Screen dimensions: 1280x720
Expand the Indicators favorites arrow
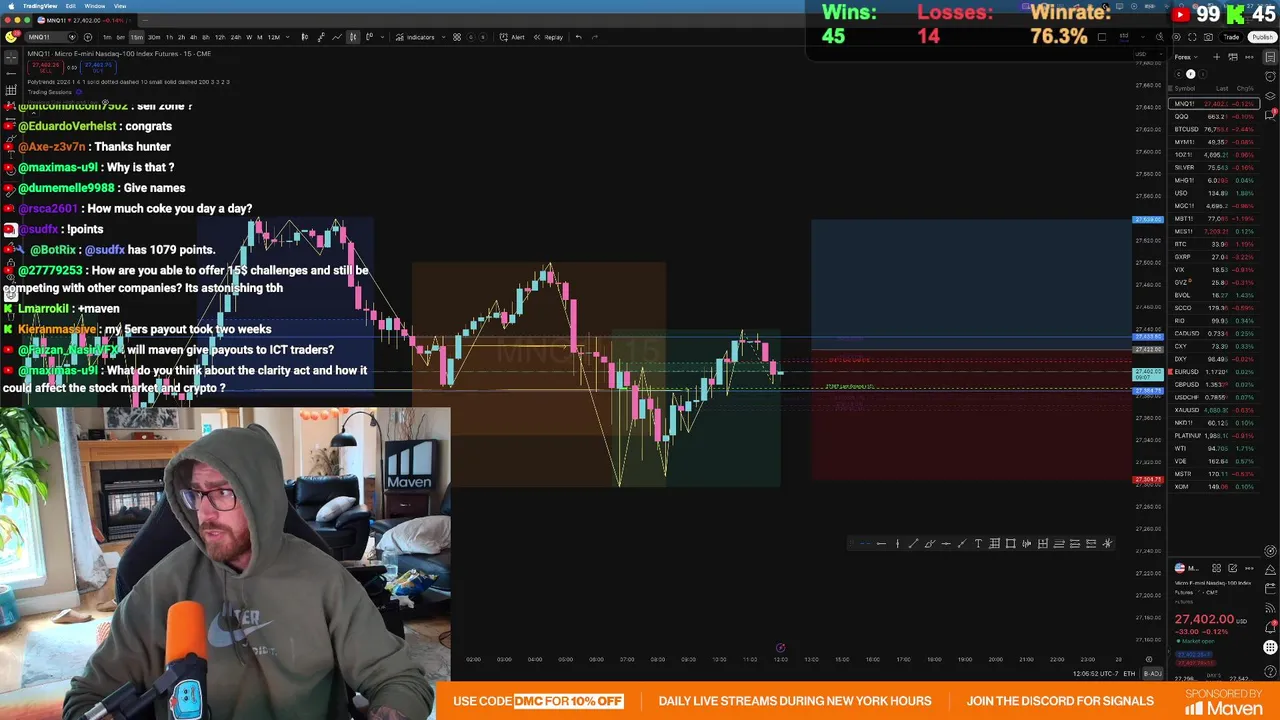(444, 37)
